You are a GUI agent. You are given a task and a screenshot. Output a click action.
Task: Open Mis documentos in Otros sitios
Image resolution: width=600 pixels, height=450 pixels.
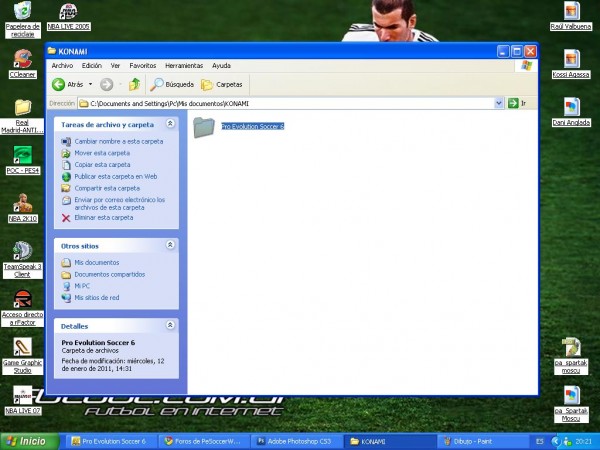96,262
